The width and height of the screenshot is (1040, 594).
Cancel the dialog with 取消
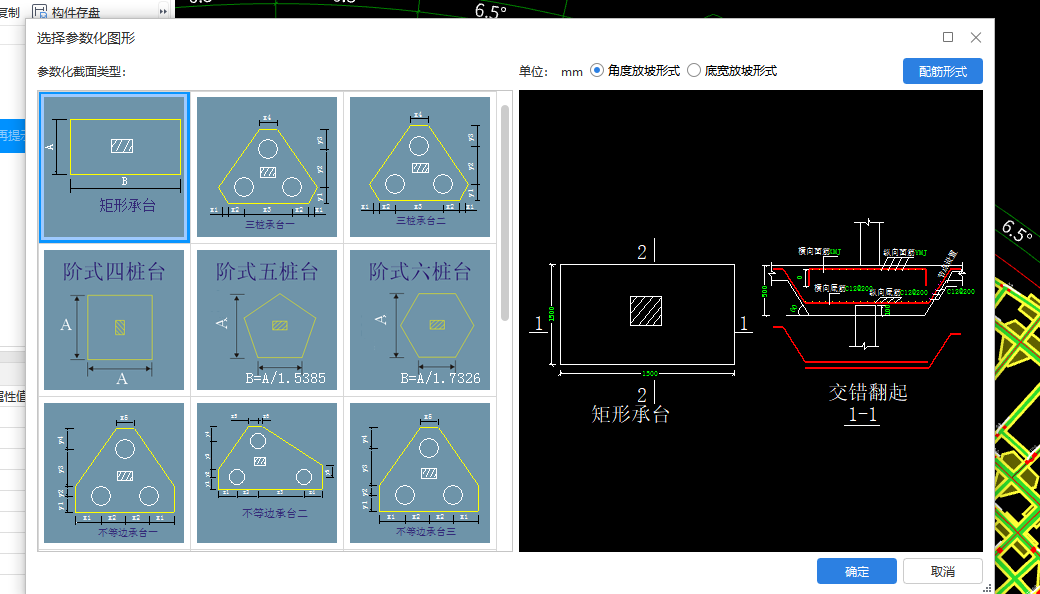click(942, 571)
